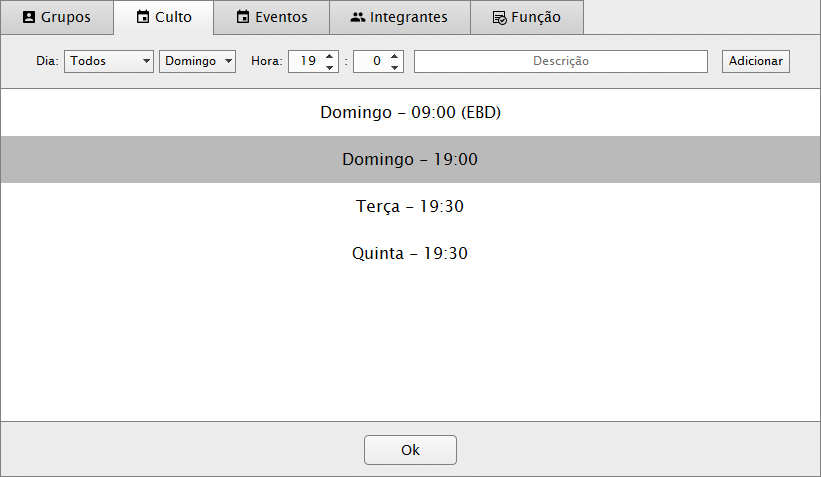The image size is (821, 477).
Task: Click the Culto tab calendar icon
Action: click(x=143, y=17)
